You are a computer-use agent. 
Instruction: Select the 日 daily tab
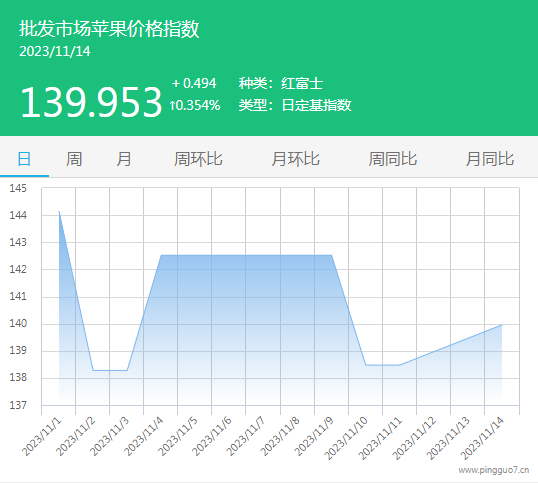pos(24,159)
